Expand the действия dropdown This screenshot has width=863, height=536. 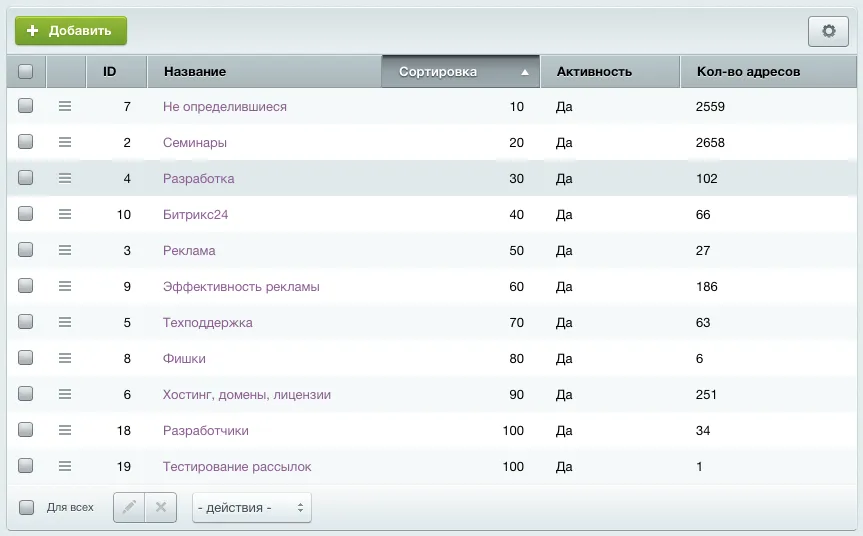[251, 507]
